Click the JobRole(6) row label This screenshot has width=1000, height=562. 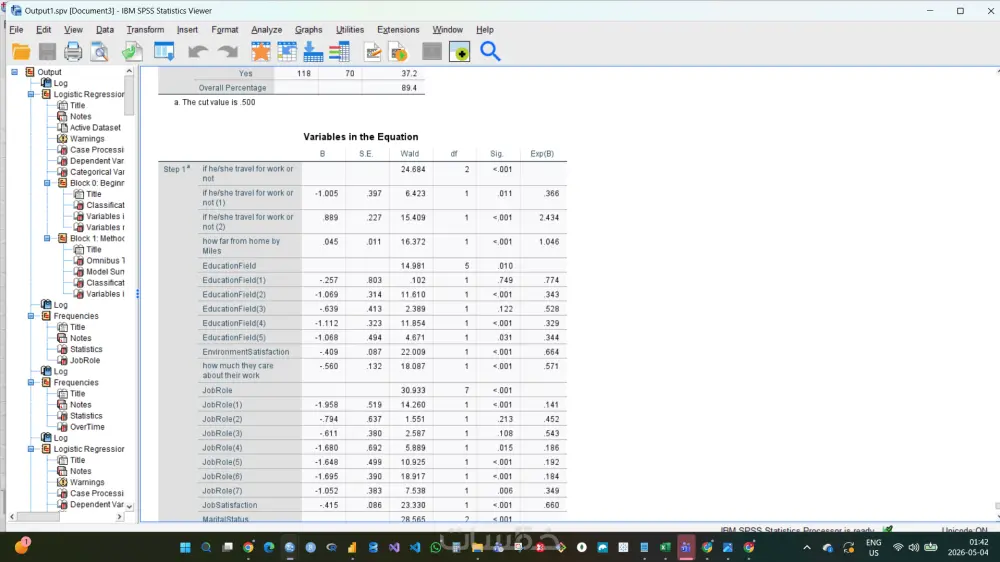click(x=222, y=477)
